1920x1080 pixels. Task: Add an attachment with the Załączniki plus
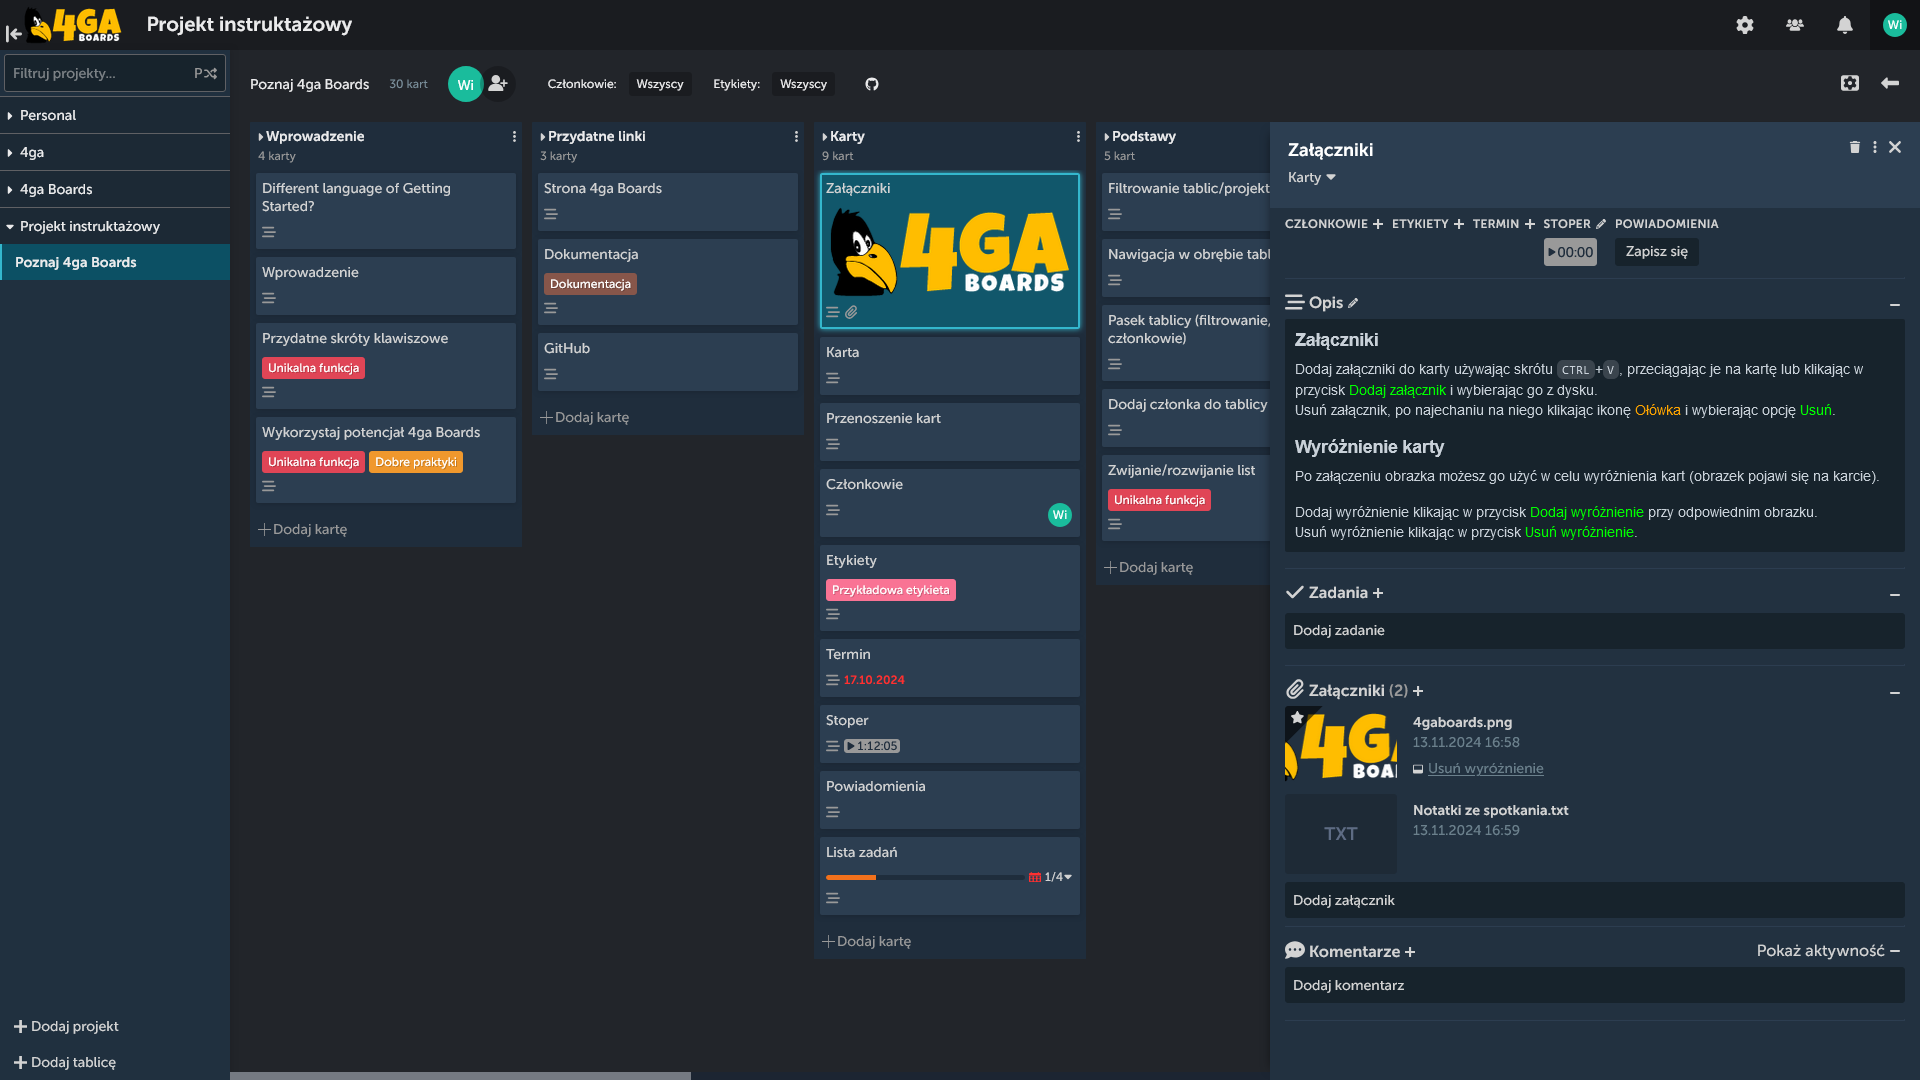1418,691
